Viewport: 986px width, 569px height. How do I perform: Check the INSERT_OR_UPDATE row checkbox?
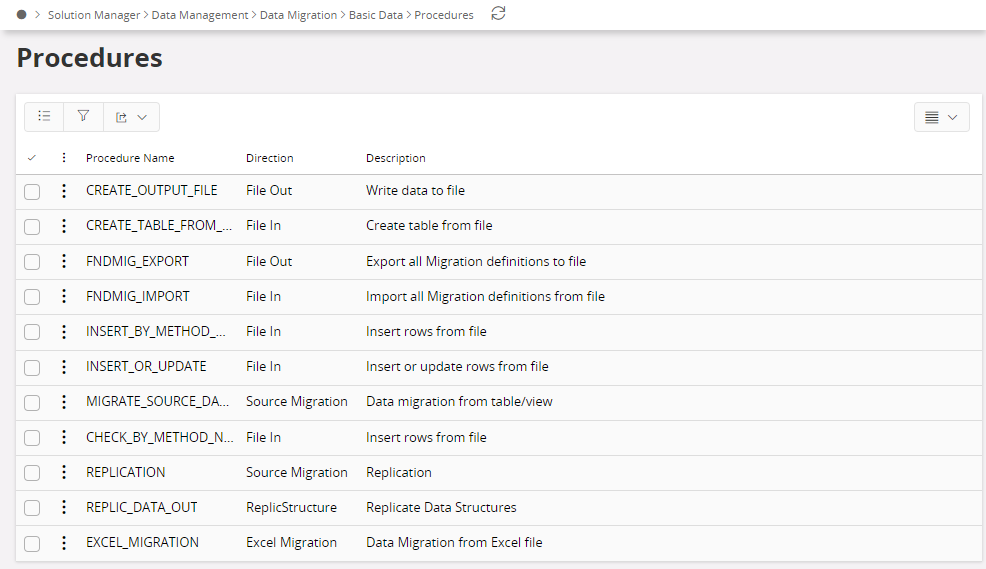(x=32, y=367)
